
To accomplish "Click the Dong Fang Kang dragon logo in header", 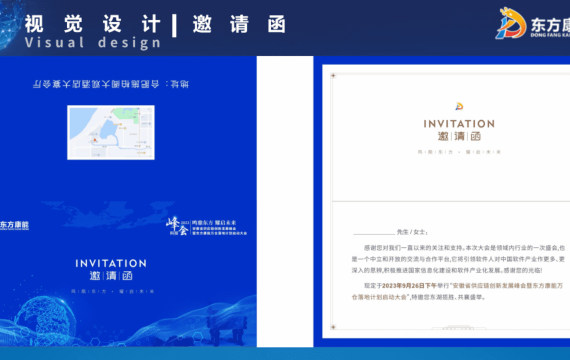I will point(510,23).
